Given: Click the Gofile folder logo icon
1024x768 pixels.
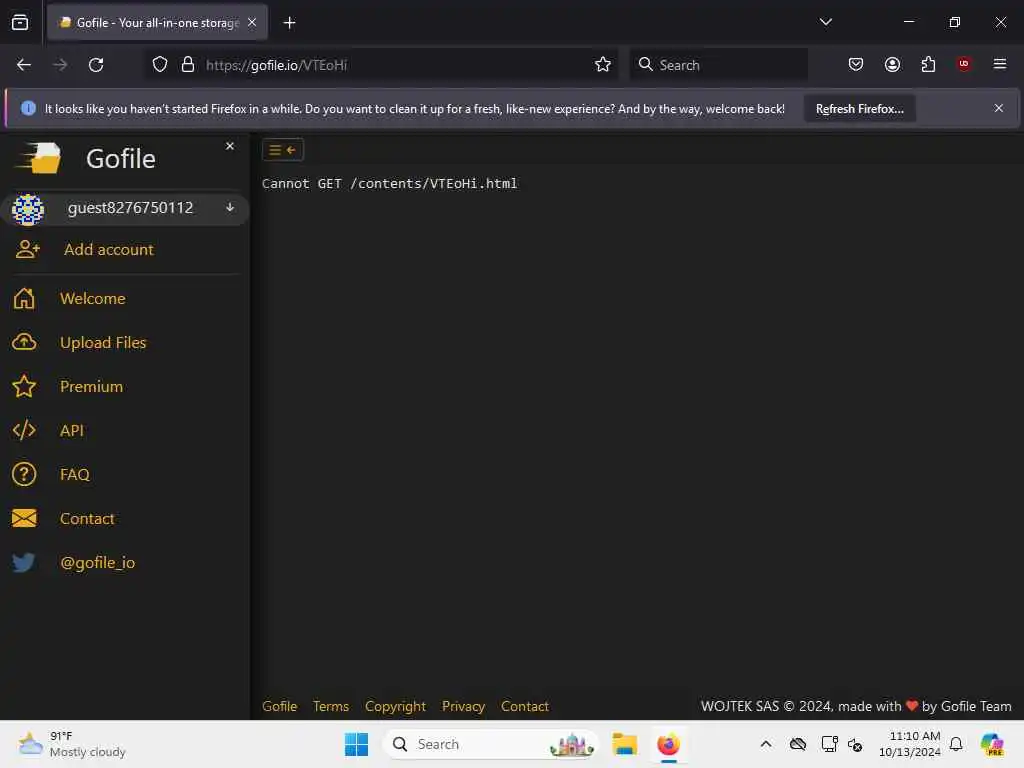Looking at the screenshot, I should pyautogui.click(x=39, y=158).
